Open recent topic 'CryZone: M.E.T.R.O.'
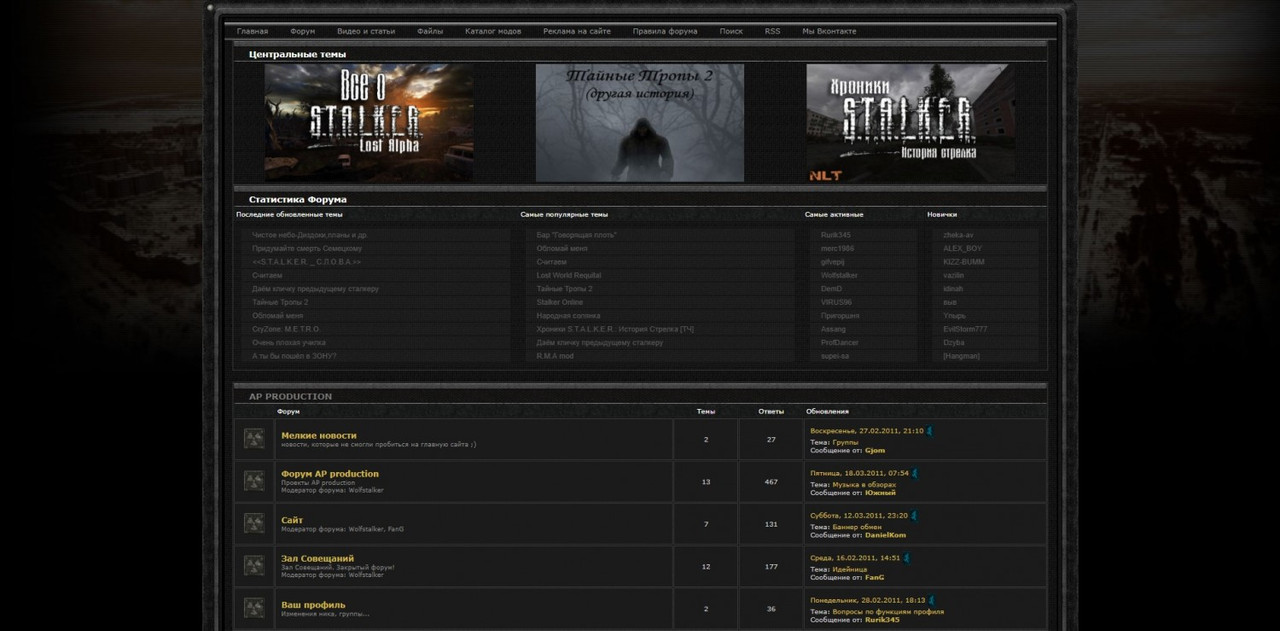Image resolution: width=1280 pixels, height=631 pixels. point(285,329)
